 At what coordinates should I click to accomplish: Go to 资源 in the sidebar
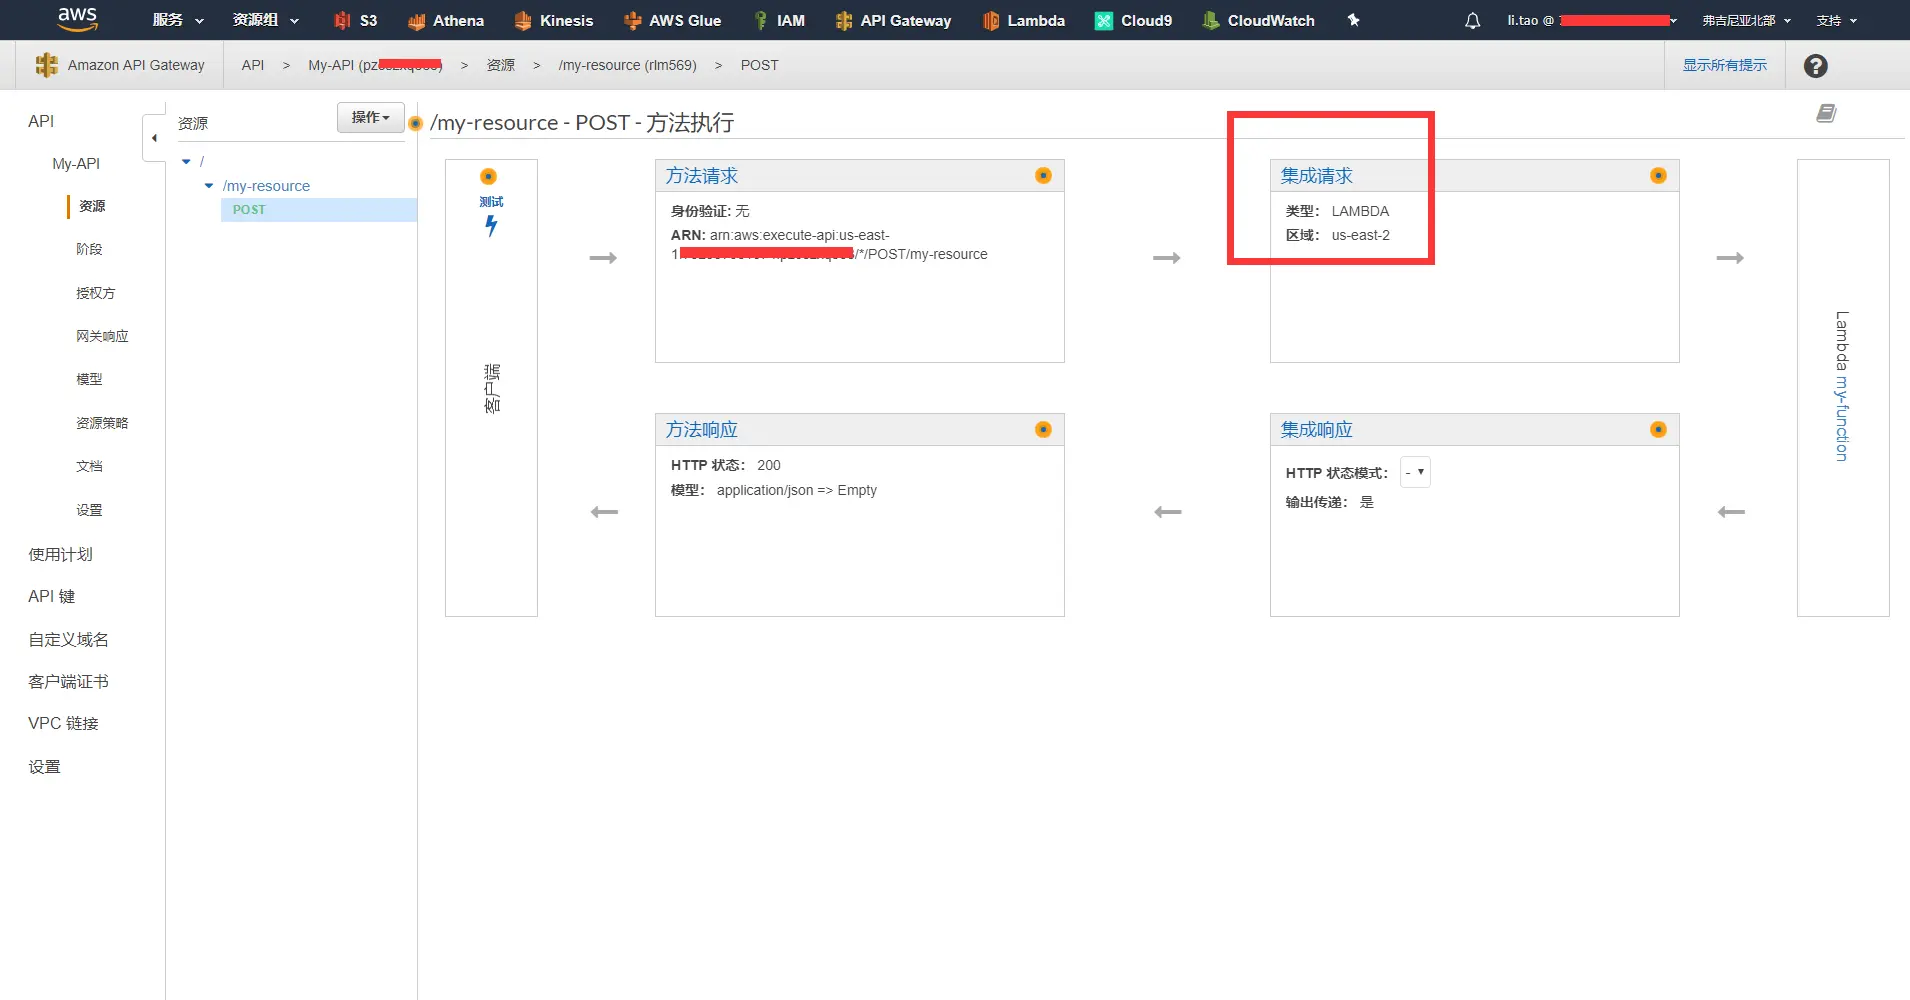pos(92,206)
